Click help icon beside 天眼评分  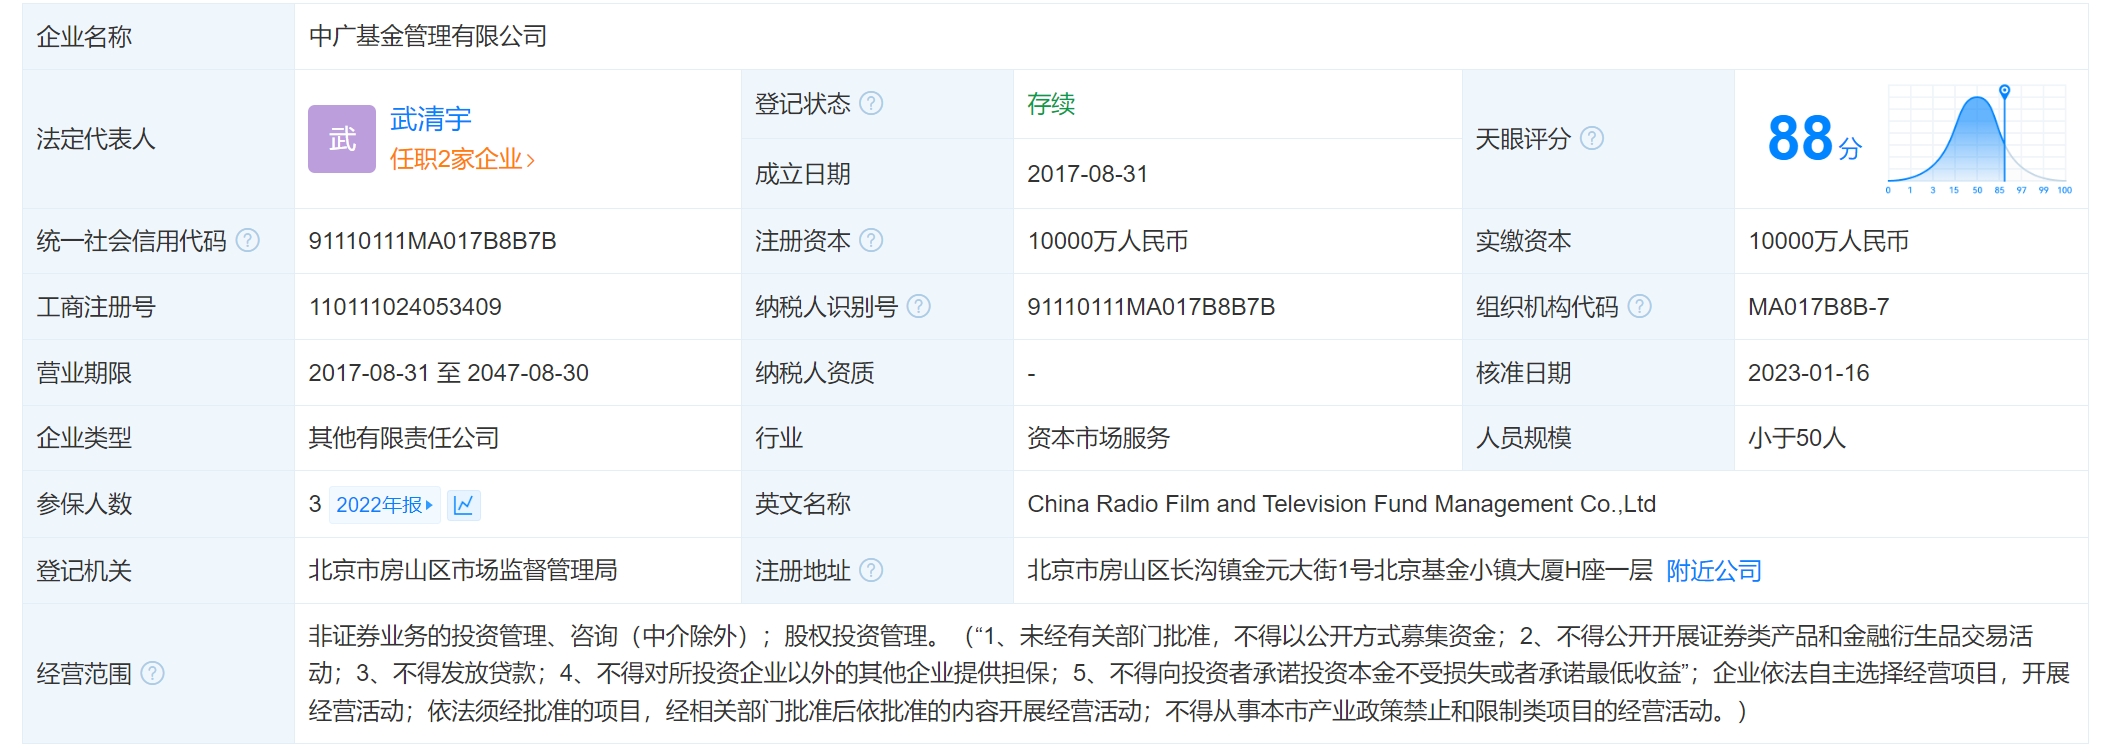pos(1592,138)
